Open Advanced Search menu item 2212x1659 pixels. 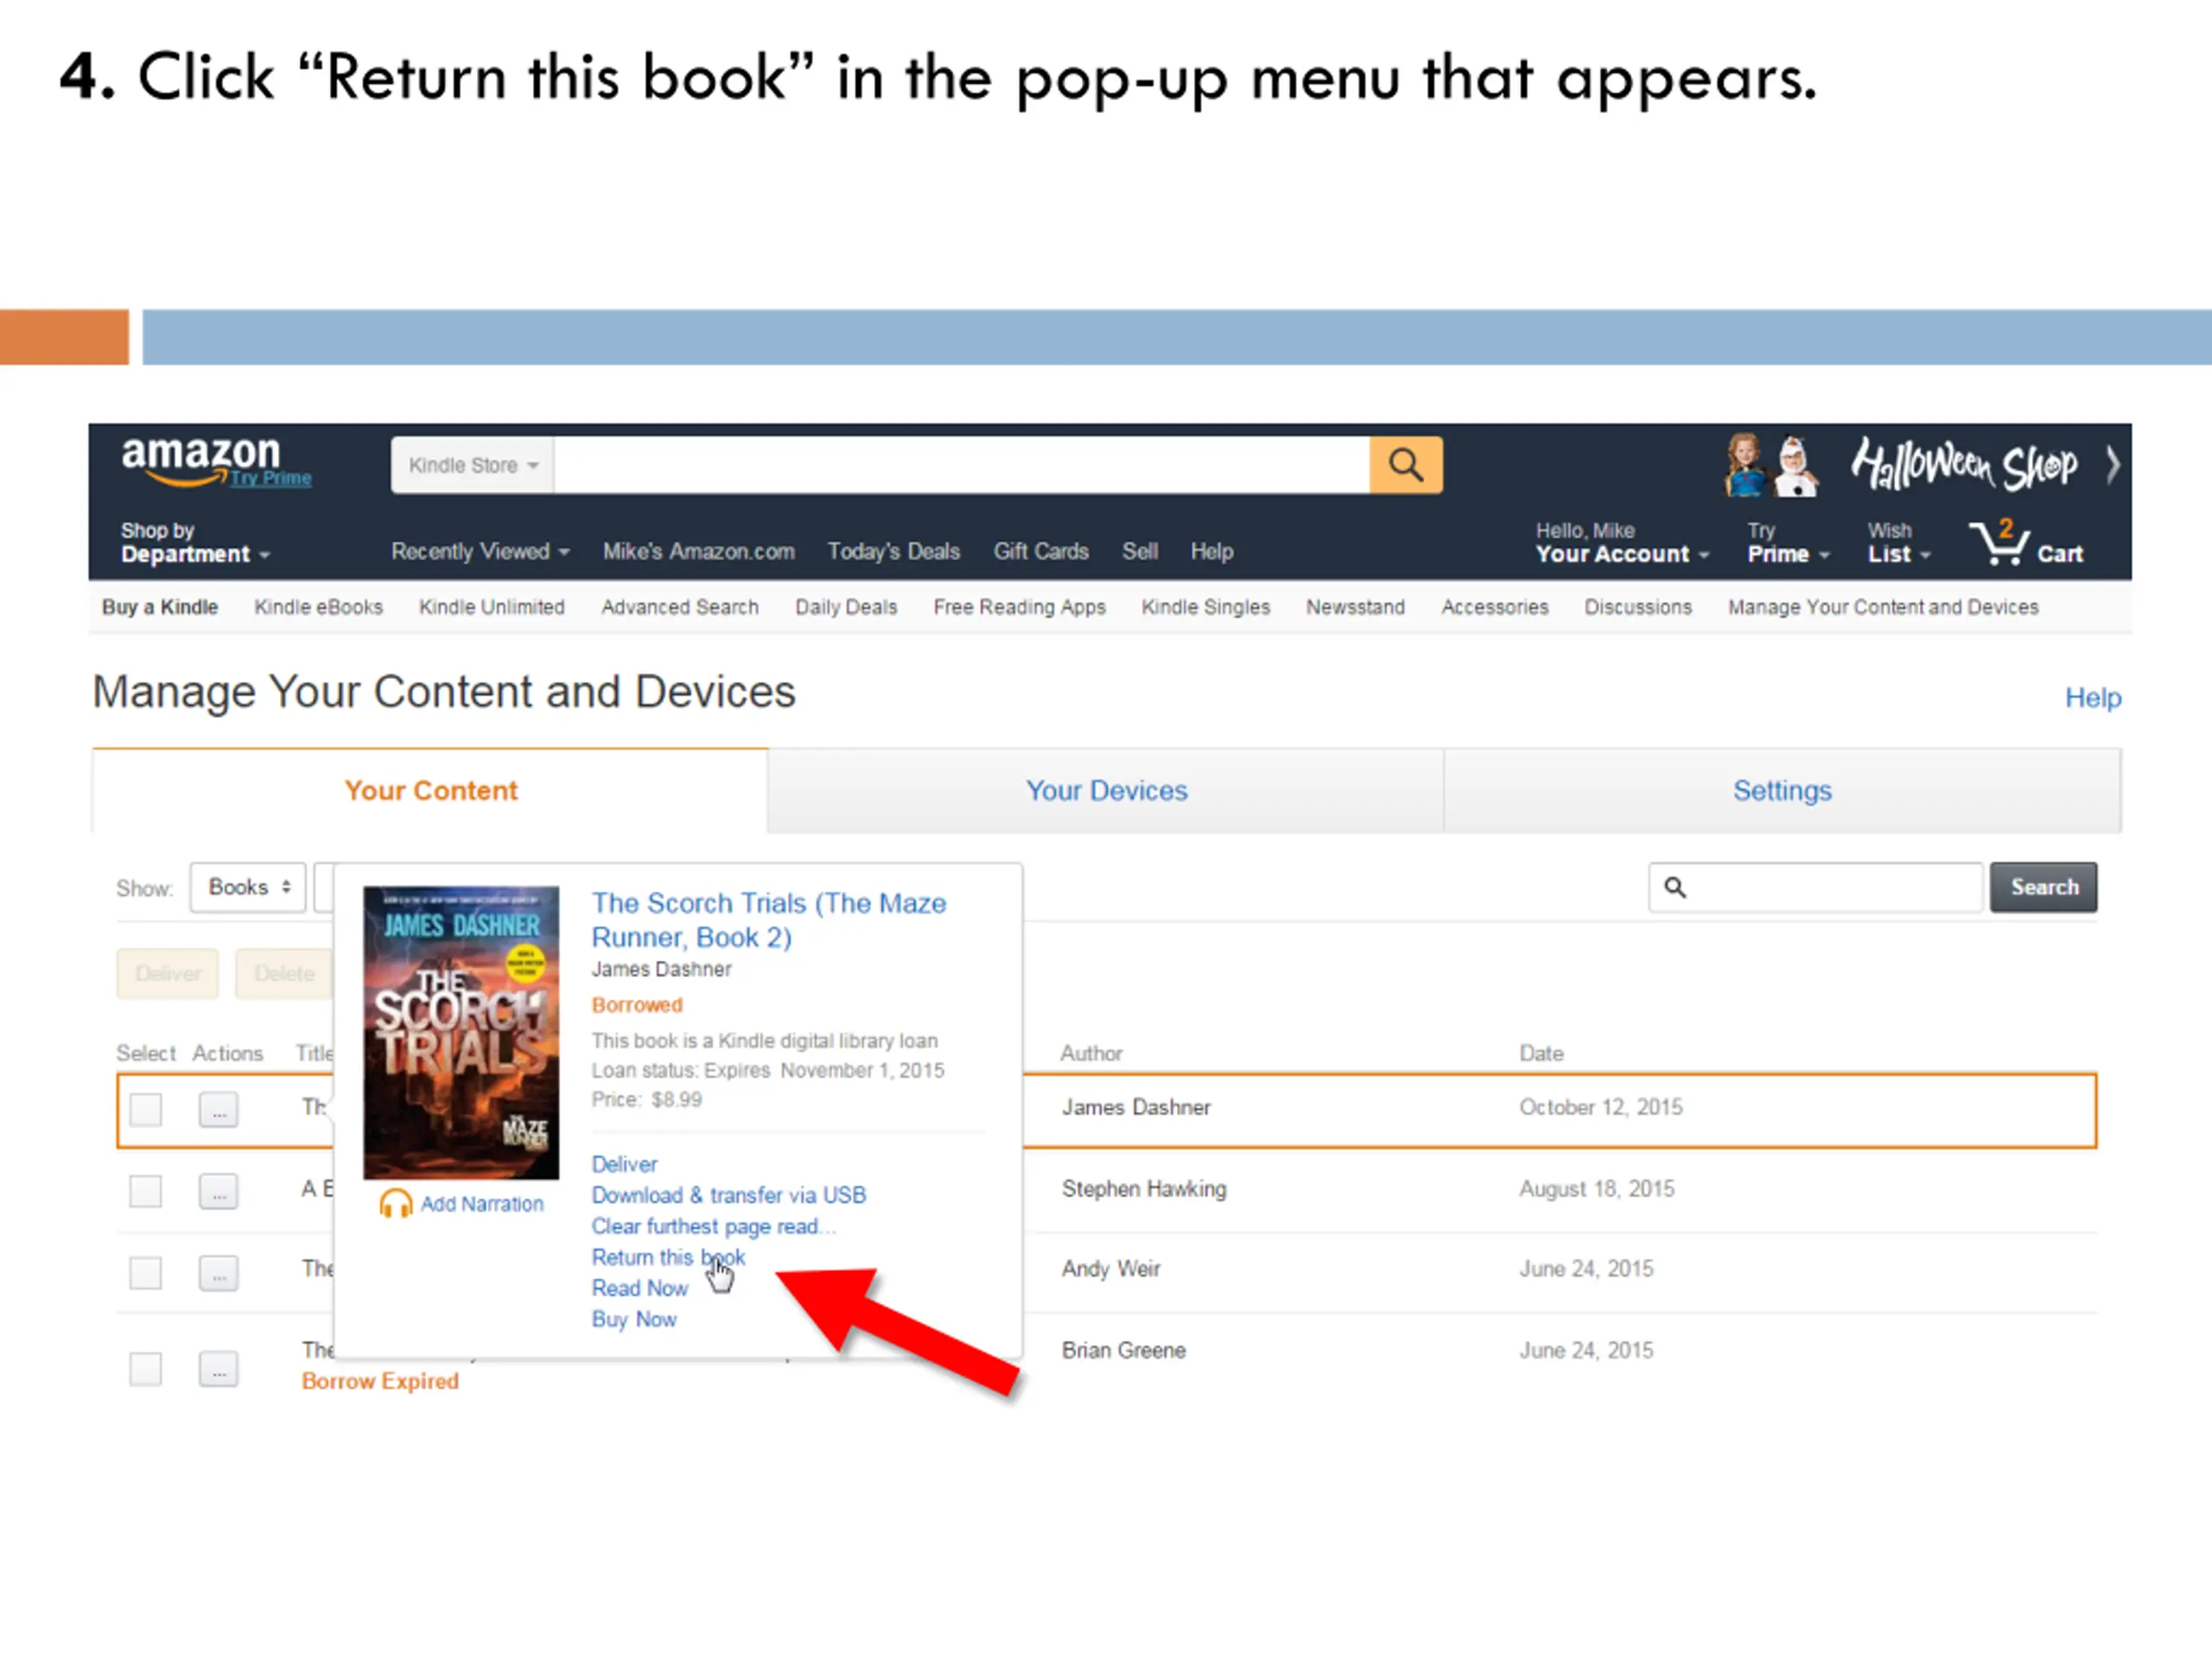pyautogui.click(x=680, y=607)
